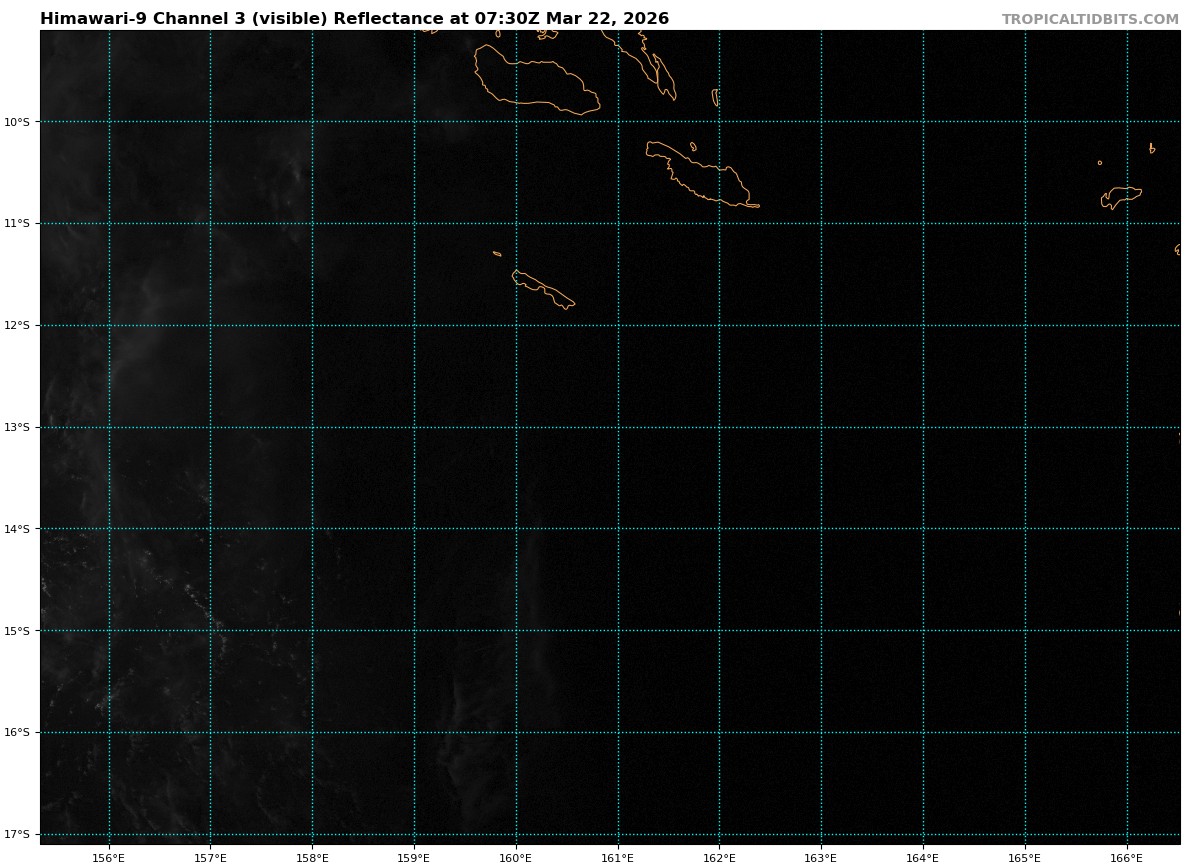Select the 12°S latitude label
The height and width of the screenshot is (867, 1200).
[17, 325]
